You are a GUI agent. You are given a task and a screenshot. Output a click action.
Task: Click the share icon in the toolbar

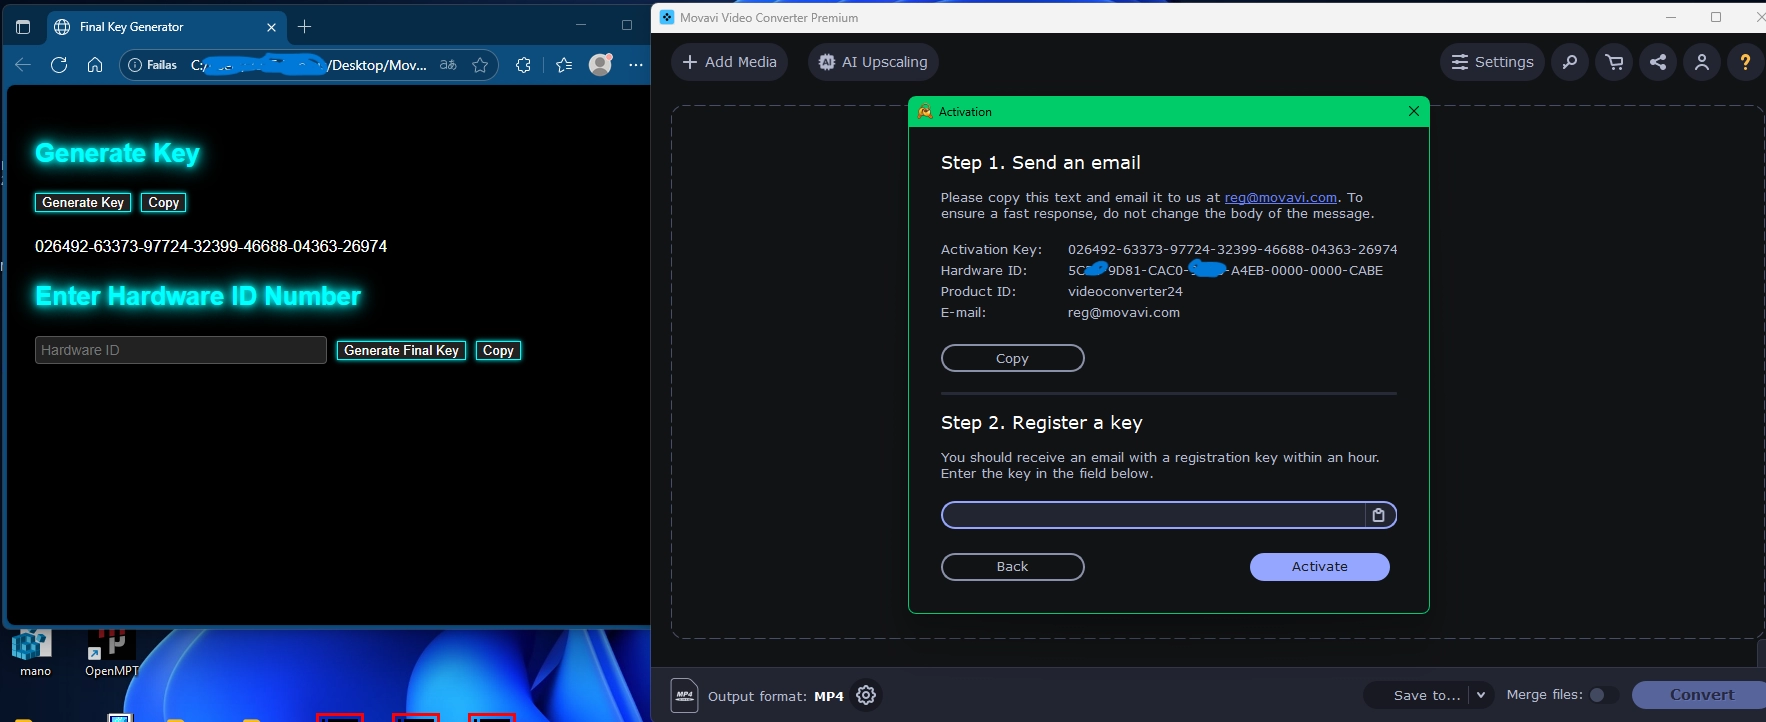[x=1658, y=62]
